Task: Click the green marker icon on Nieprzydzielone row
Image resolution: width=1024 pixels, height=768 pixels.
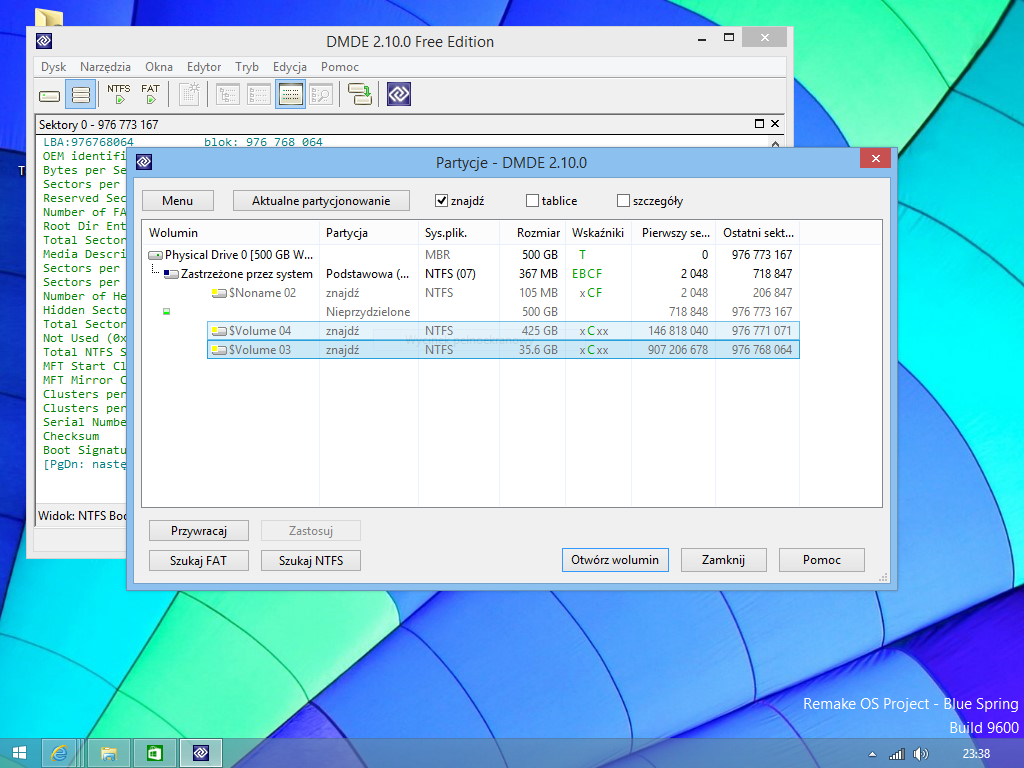Action: pyautogui.click(x=167, y=312)
